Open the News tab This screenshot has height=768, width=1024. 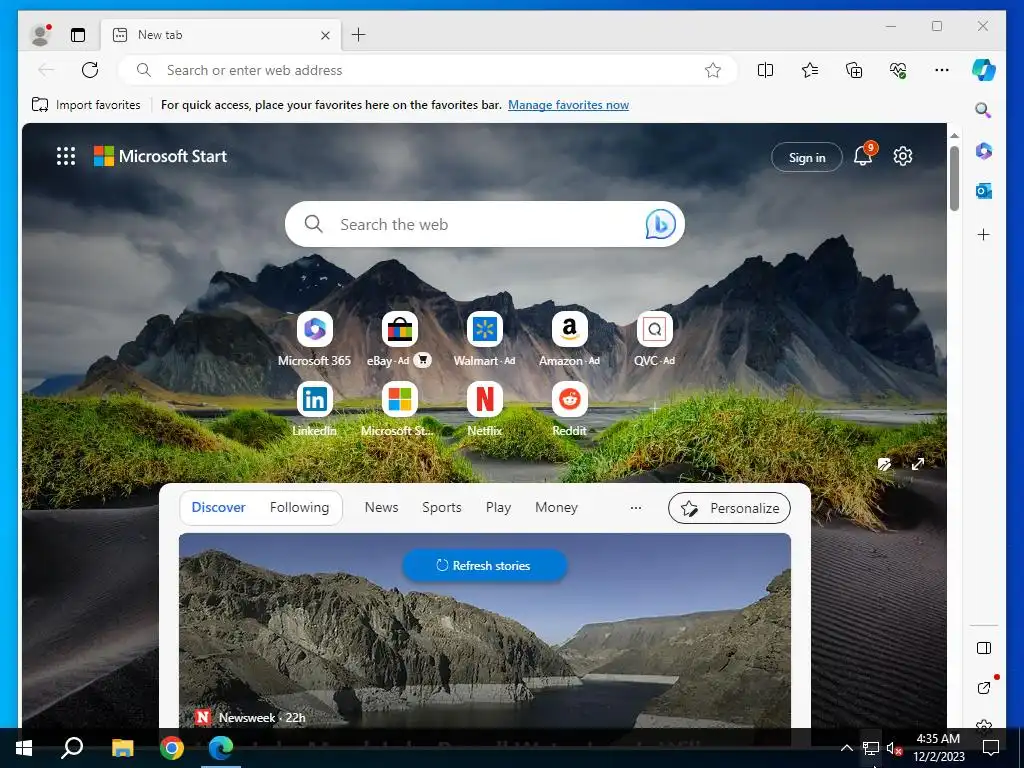381,507
